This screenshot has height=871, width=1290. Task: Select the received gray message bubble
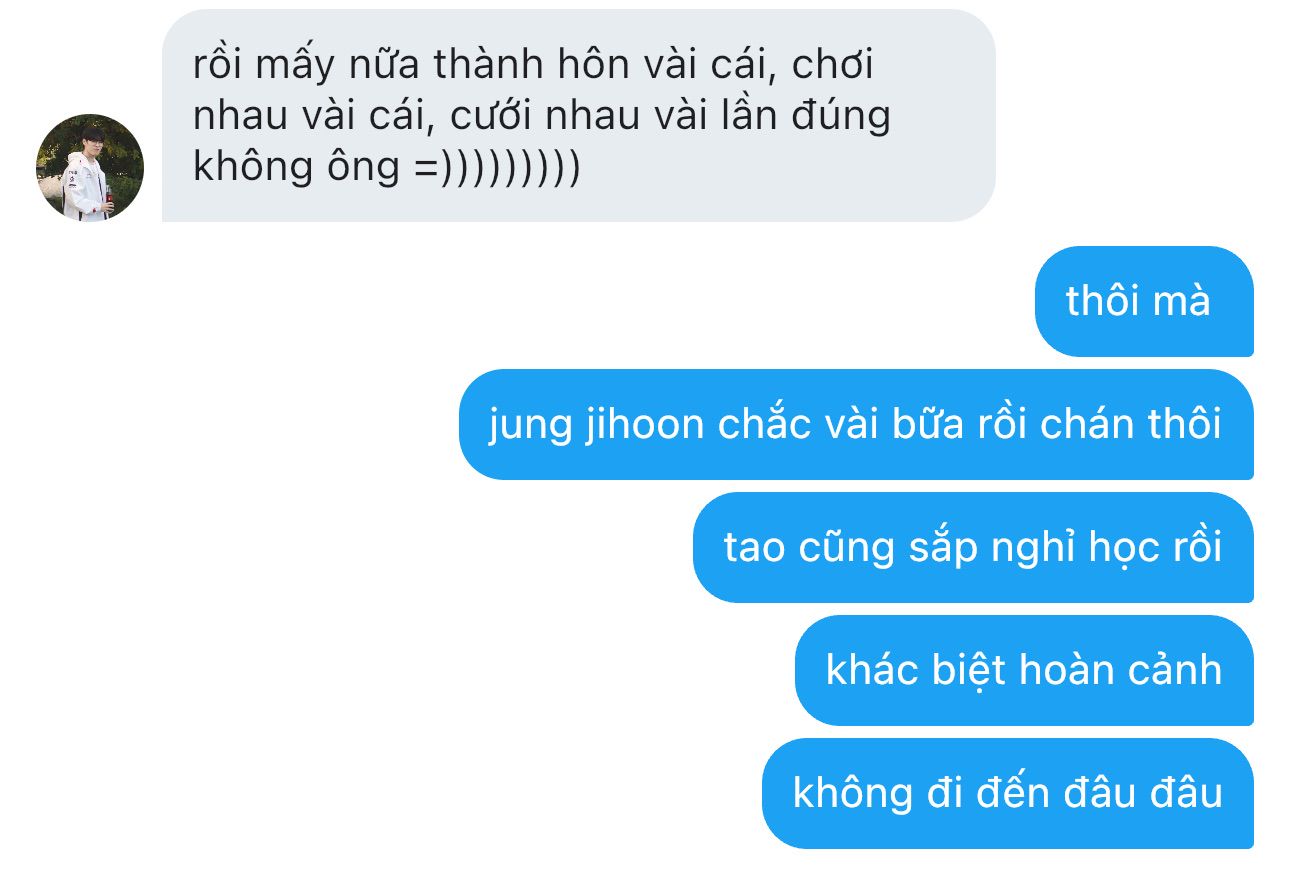[x=578, y=115]
